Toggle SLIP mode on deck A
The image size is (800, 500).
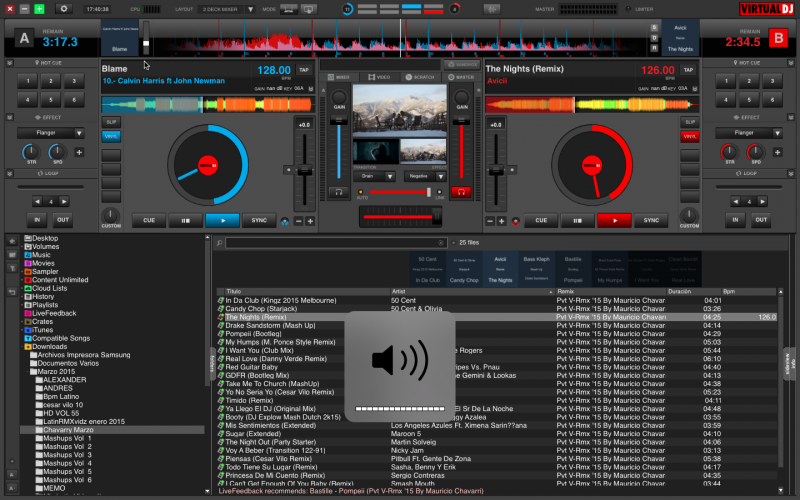pyautogui.click(x=111, y=122)
